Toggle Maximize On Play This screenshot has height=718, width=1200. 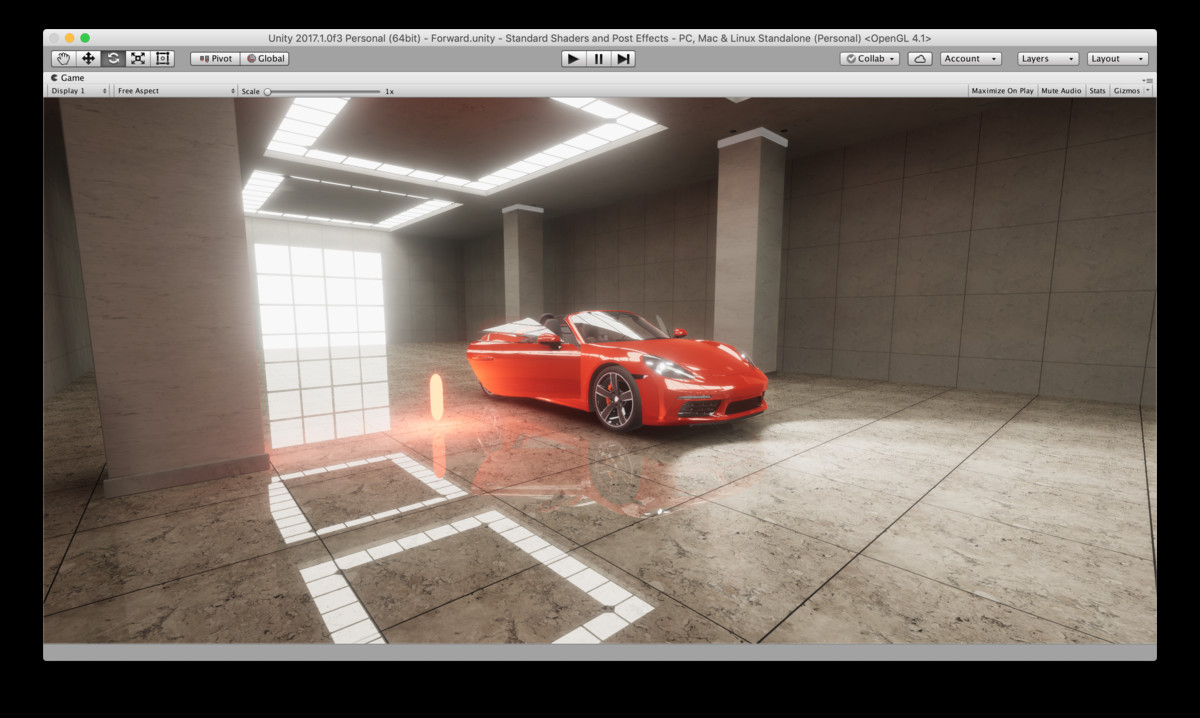coord(1002,91)
